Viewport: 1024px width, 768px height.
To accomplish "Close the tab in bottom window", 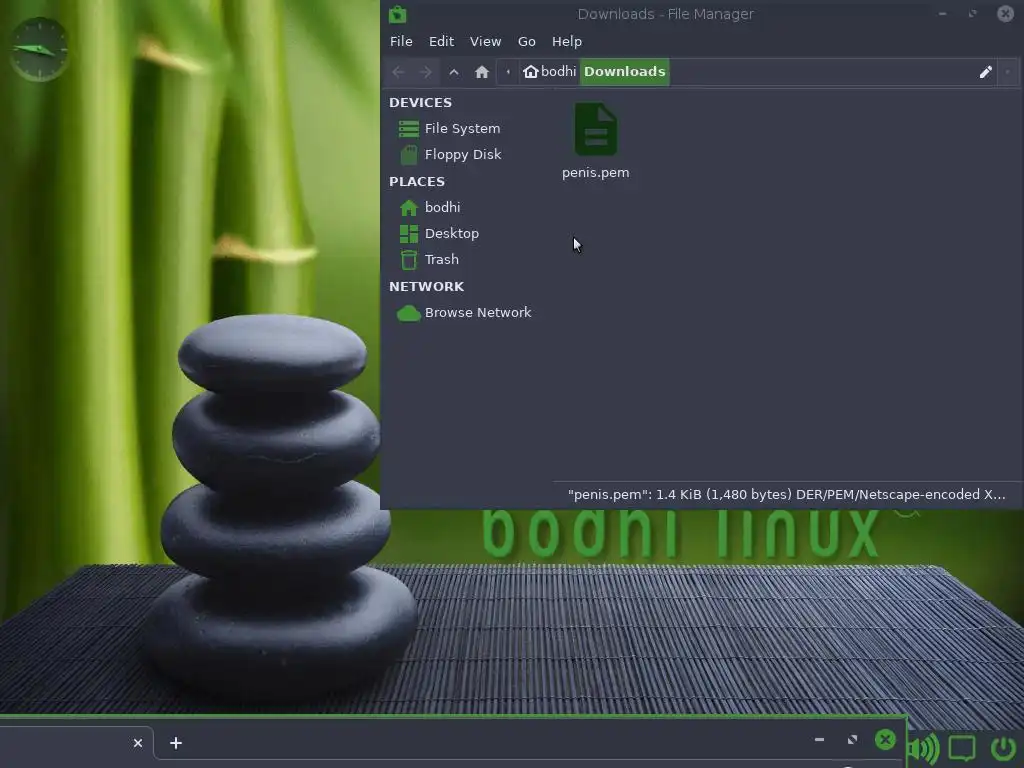I will 138,743.
